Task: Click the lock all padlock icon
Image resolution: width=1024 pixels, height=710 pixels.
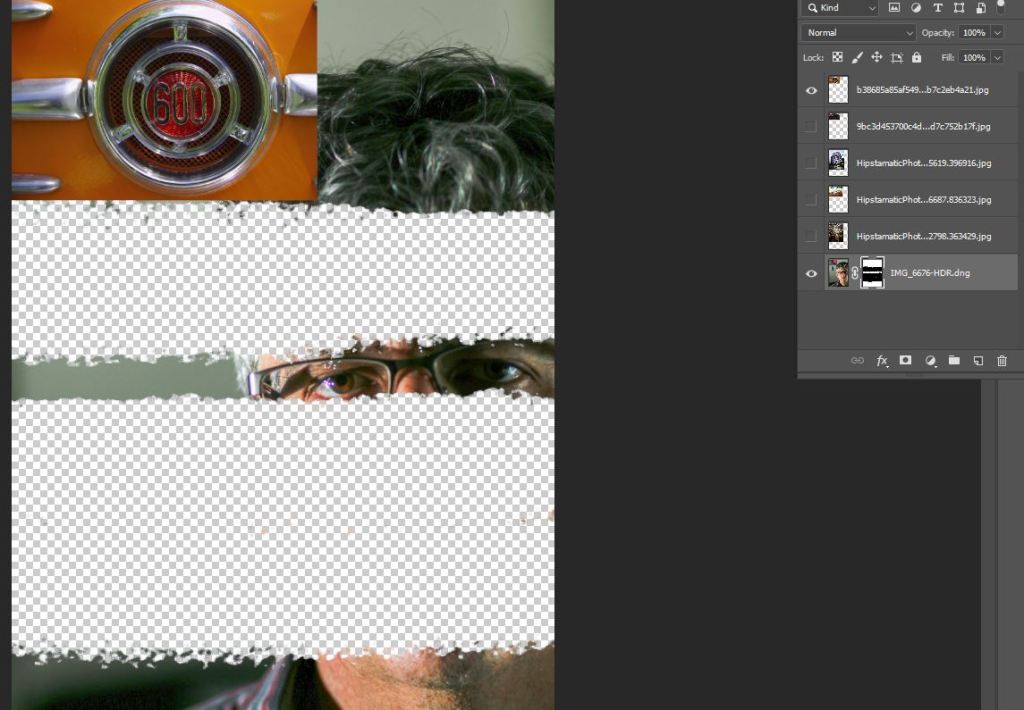Action: (x=916, y=58)
